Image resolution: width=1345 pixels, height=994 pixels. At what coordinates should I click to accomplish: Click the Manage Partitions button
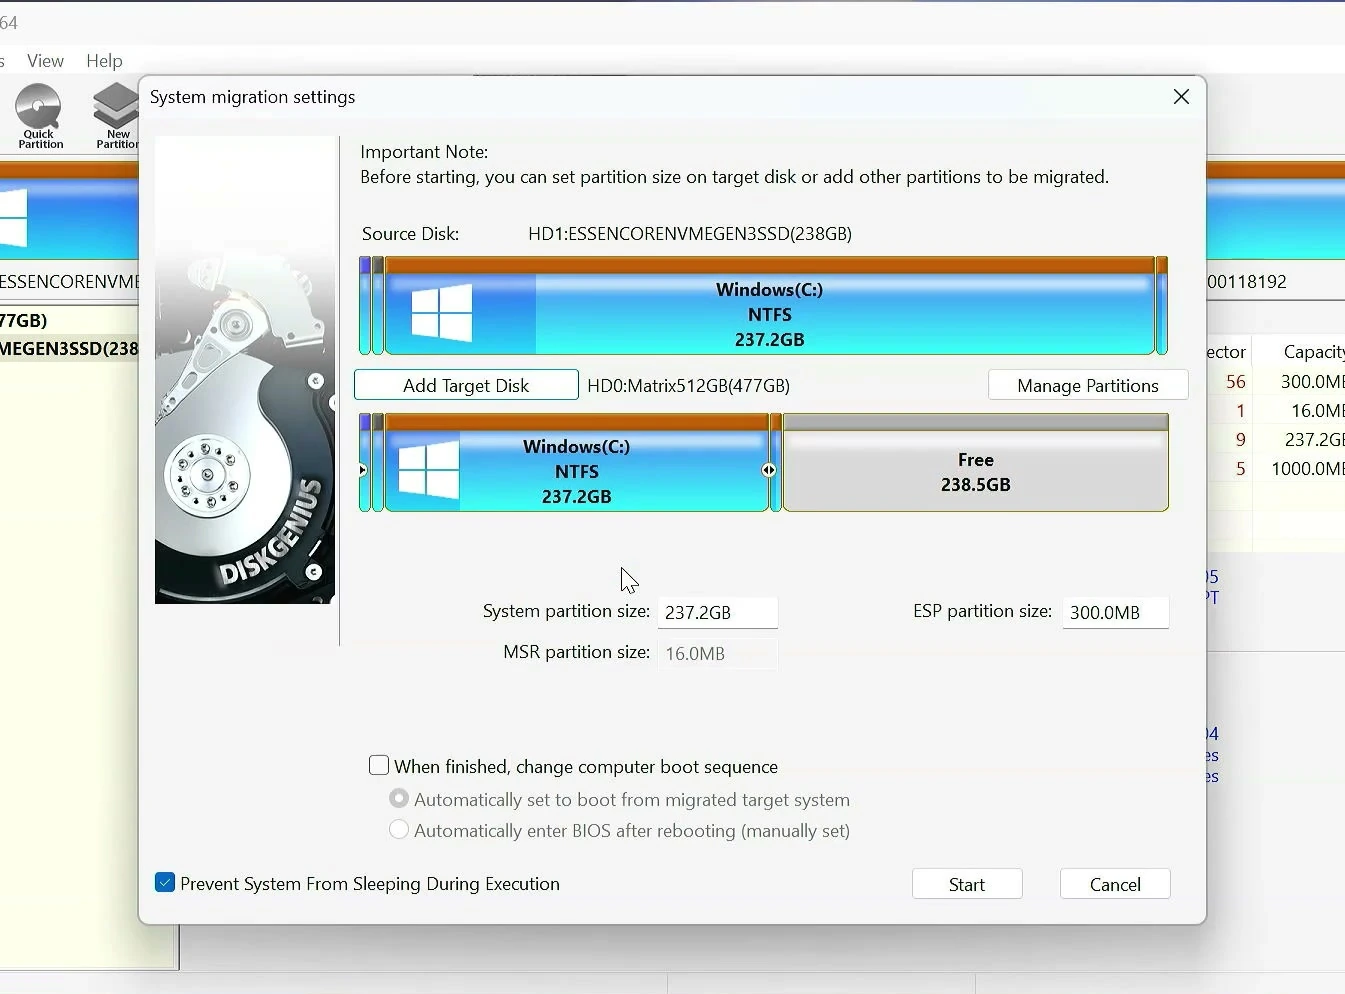point(1088,385)
